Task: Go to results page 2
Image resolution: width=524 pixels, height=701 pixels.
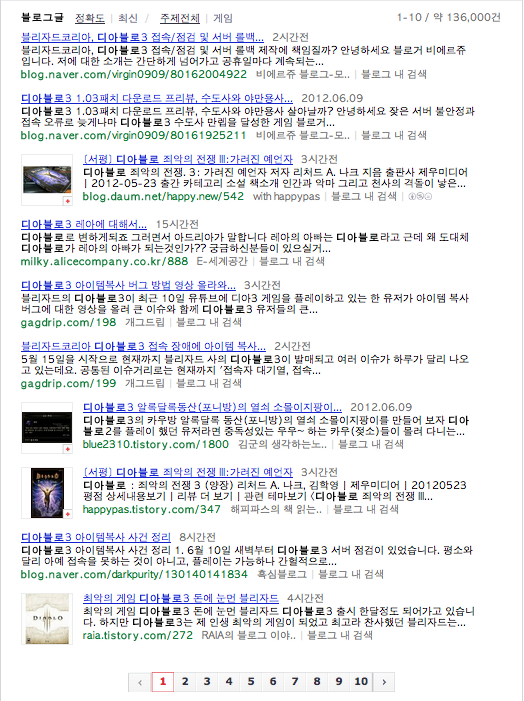Action: click(185, 682)
